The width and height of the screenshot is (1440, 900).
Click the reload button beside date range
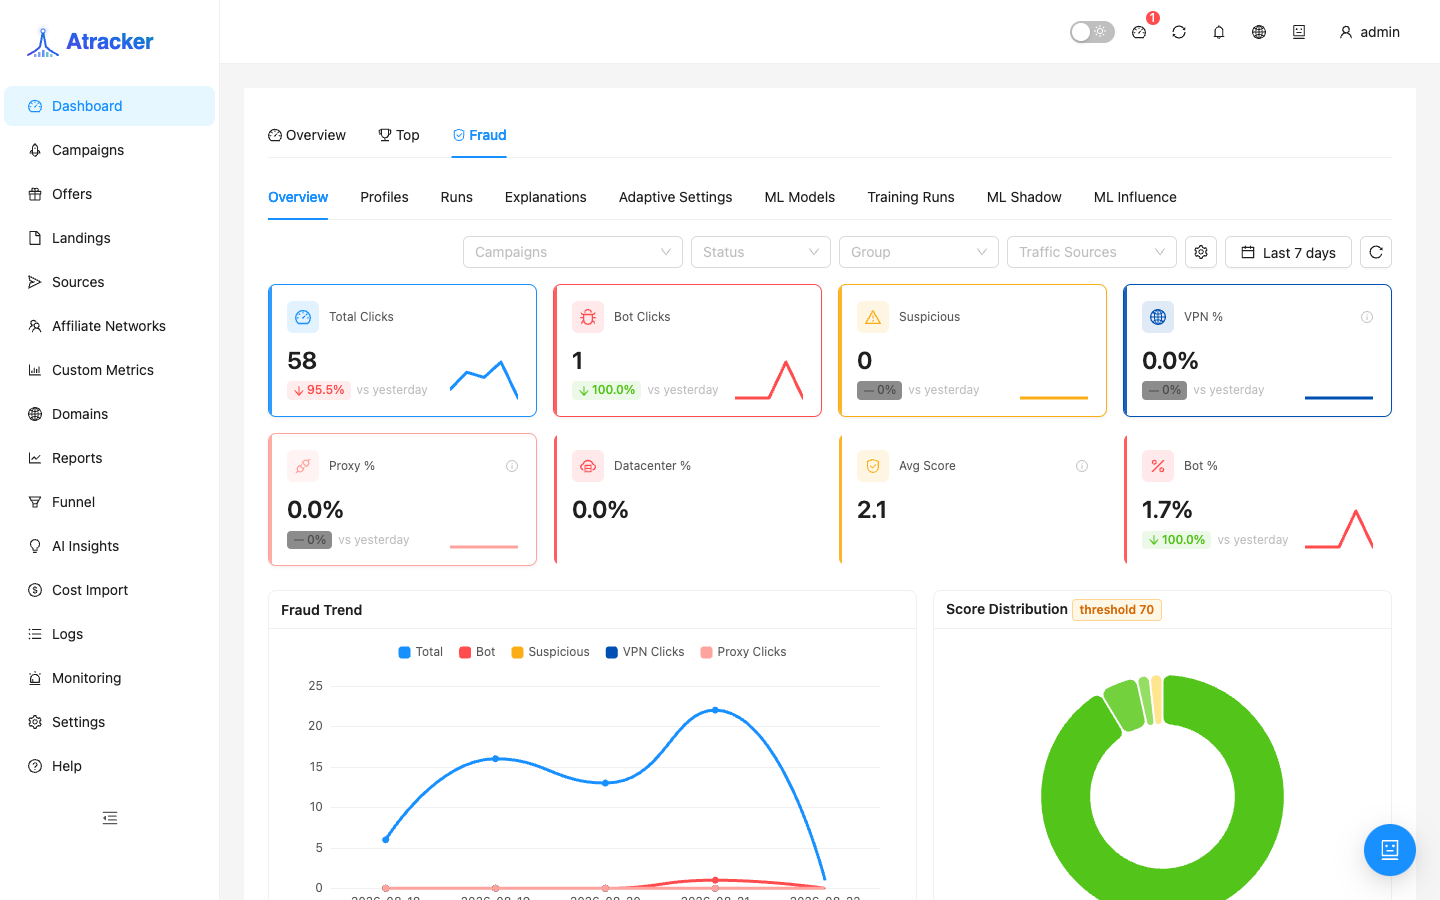pyautogui.click(x=1376, y=252)
